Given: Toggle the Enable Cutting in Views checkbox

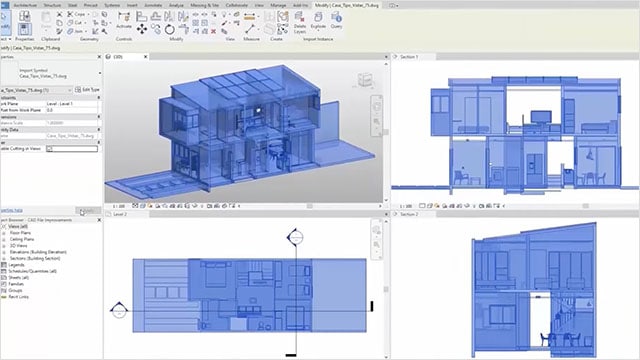Looking at the screenshot, I should (x=50, y=149).
